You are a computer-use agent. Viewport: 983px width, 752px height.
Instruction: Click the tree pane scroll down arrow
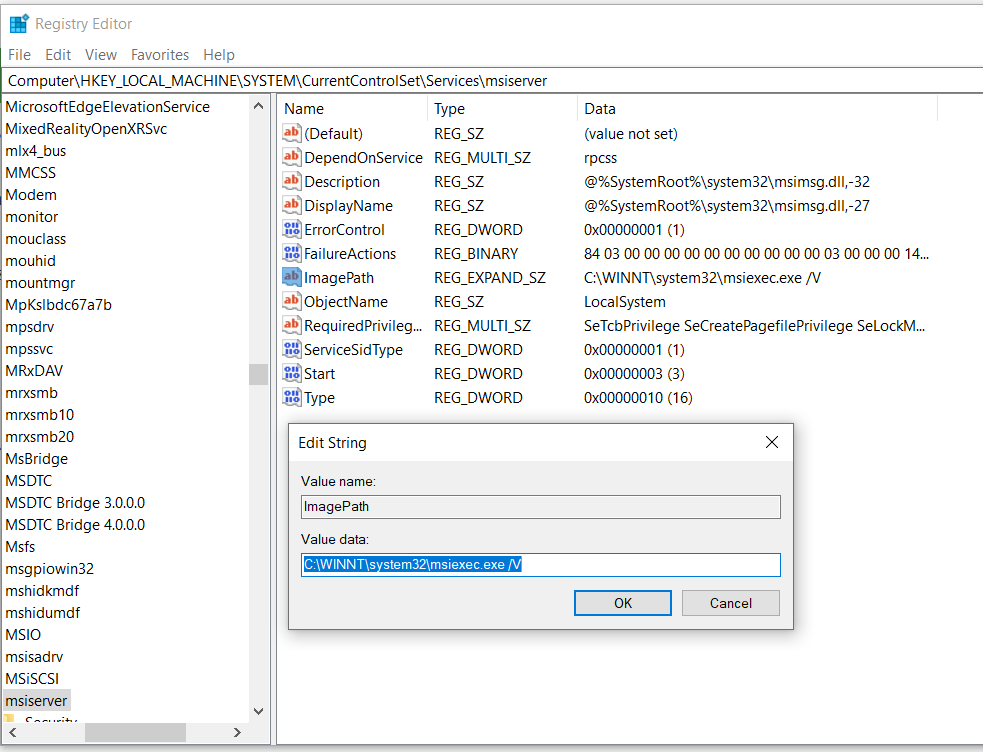(x=258, y=711)
